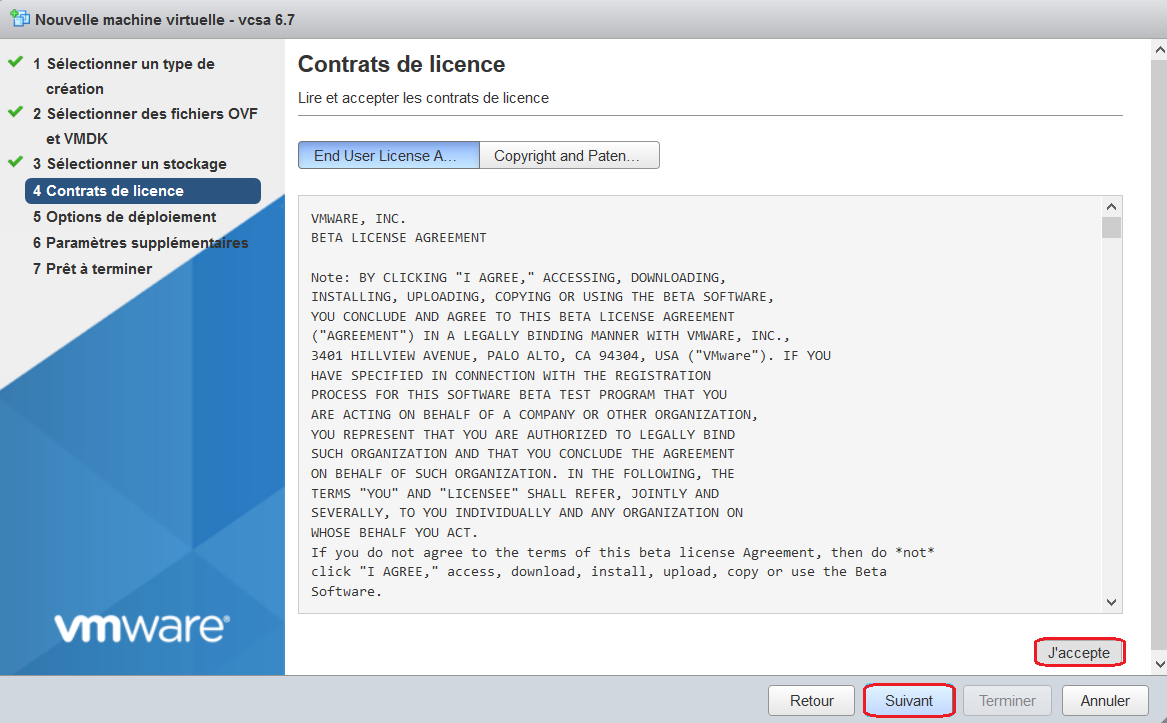Select step 6 Paramètres supplémentaires
Screen dimensions: 1167x723
[x=141, y=243]
